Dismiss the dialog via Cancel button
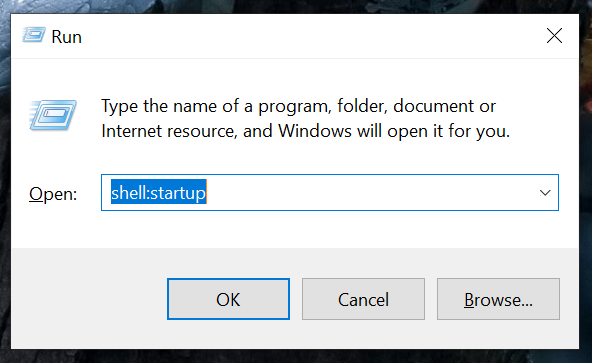This screenshot has height=363, width=592. (x=363, y=299)
